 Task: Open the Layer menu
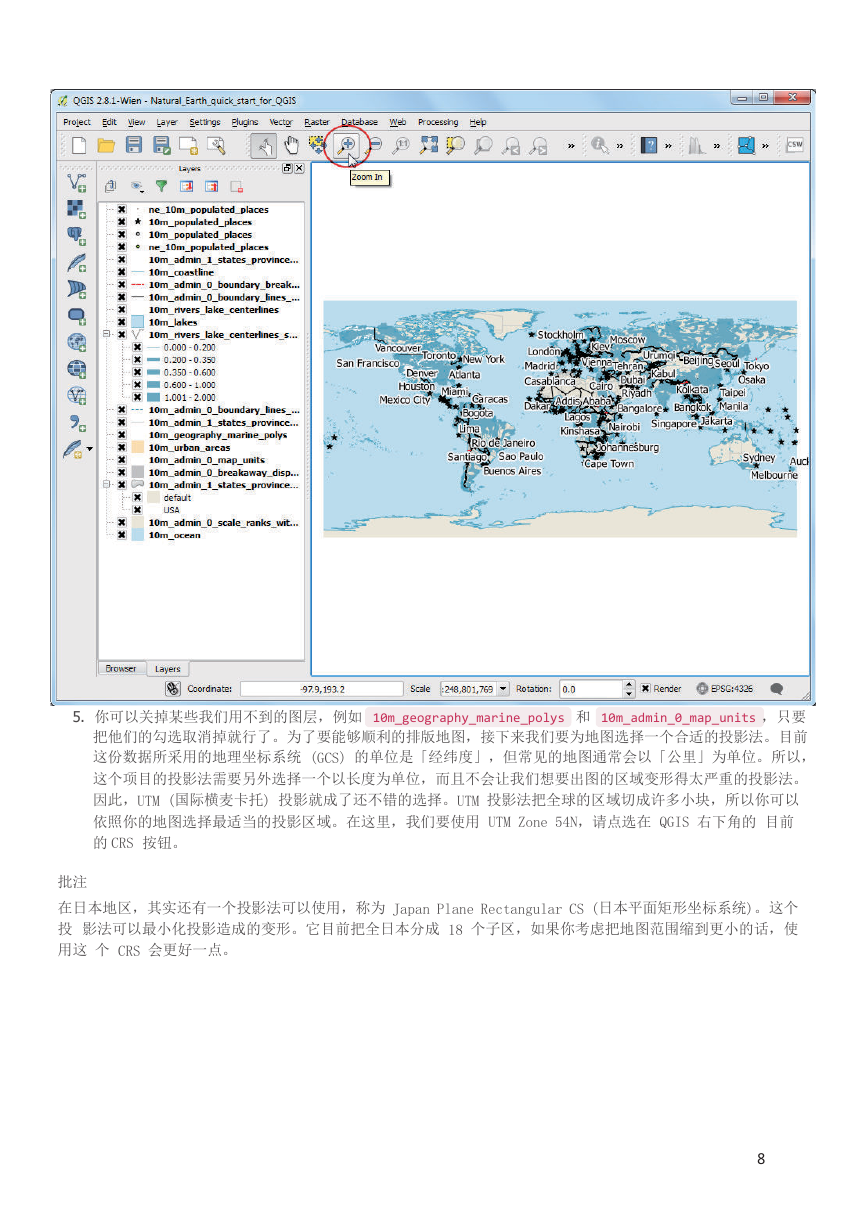167,122
